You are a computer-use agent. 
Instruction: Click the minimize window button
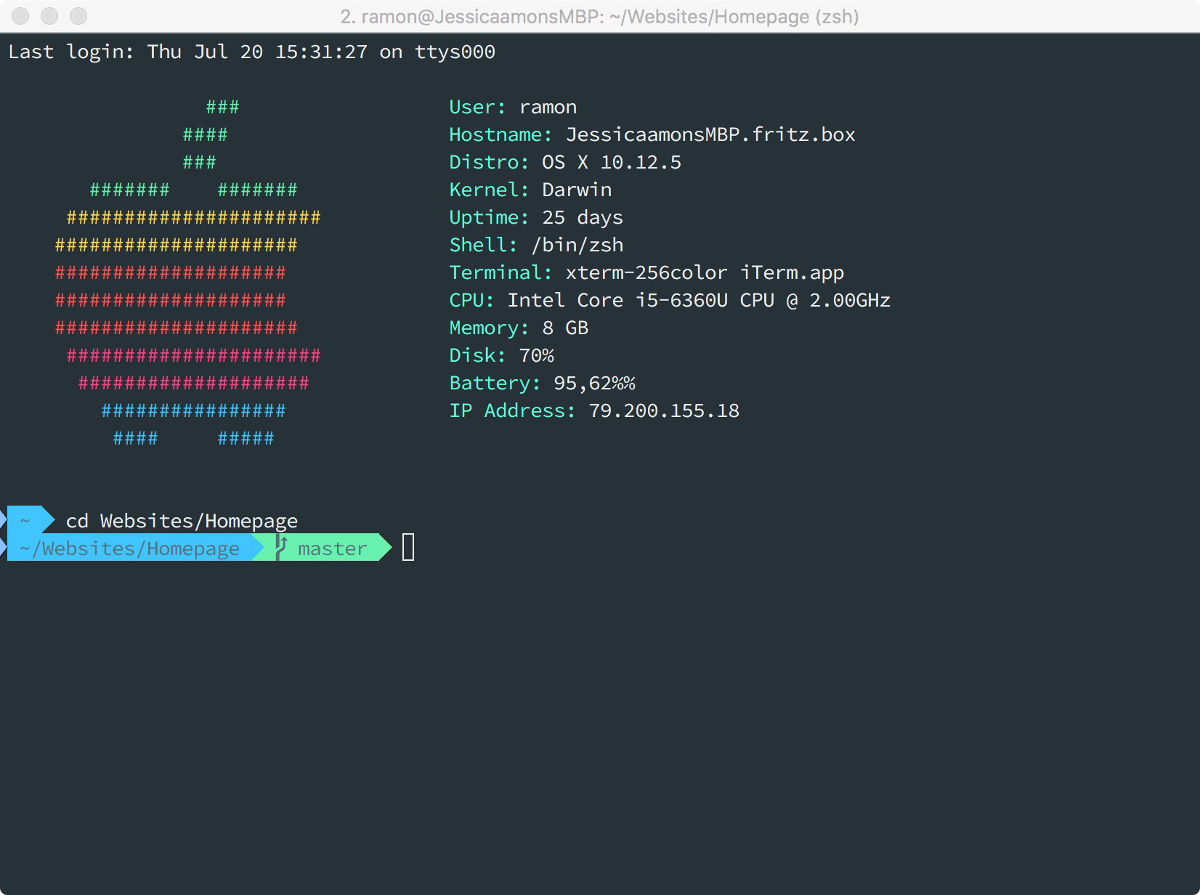49,16
